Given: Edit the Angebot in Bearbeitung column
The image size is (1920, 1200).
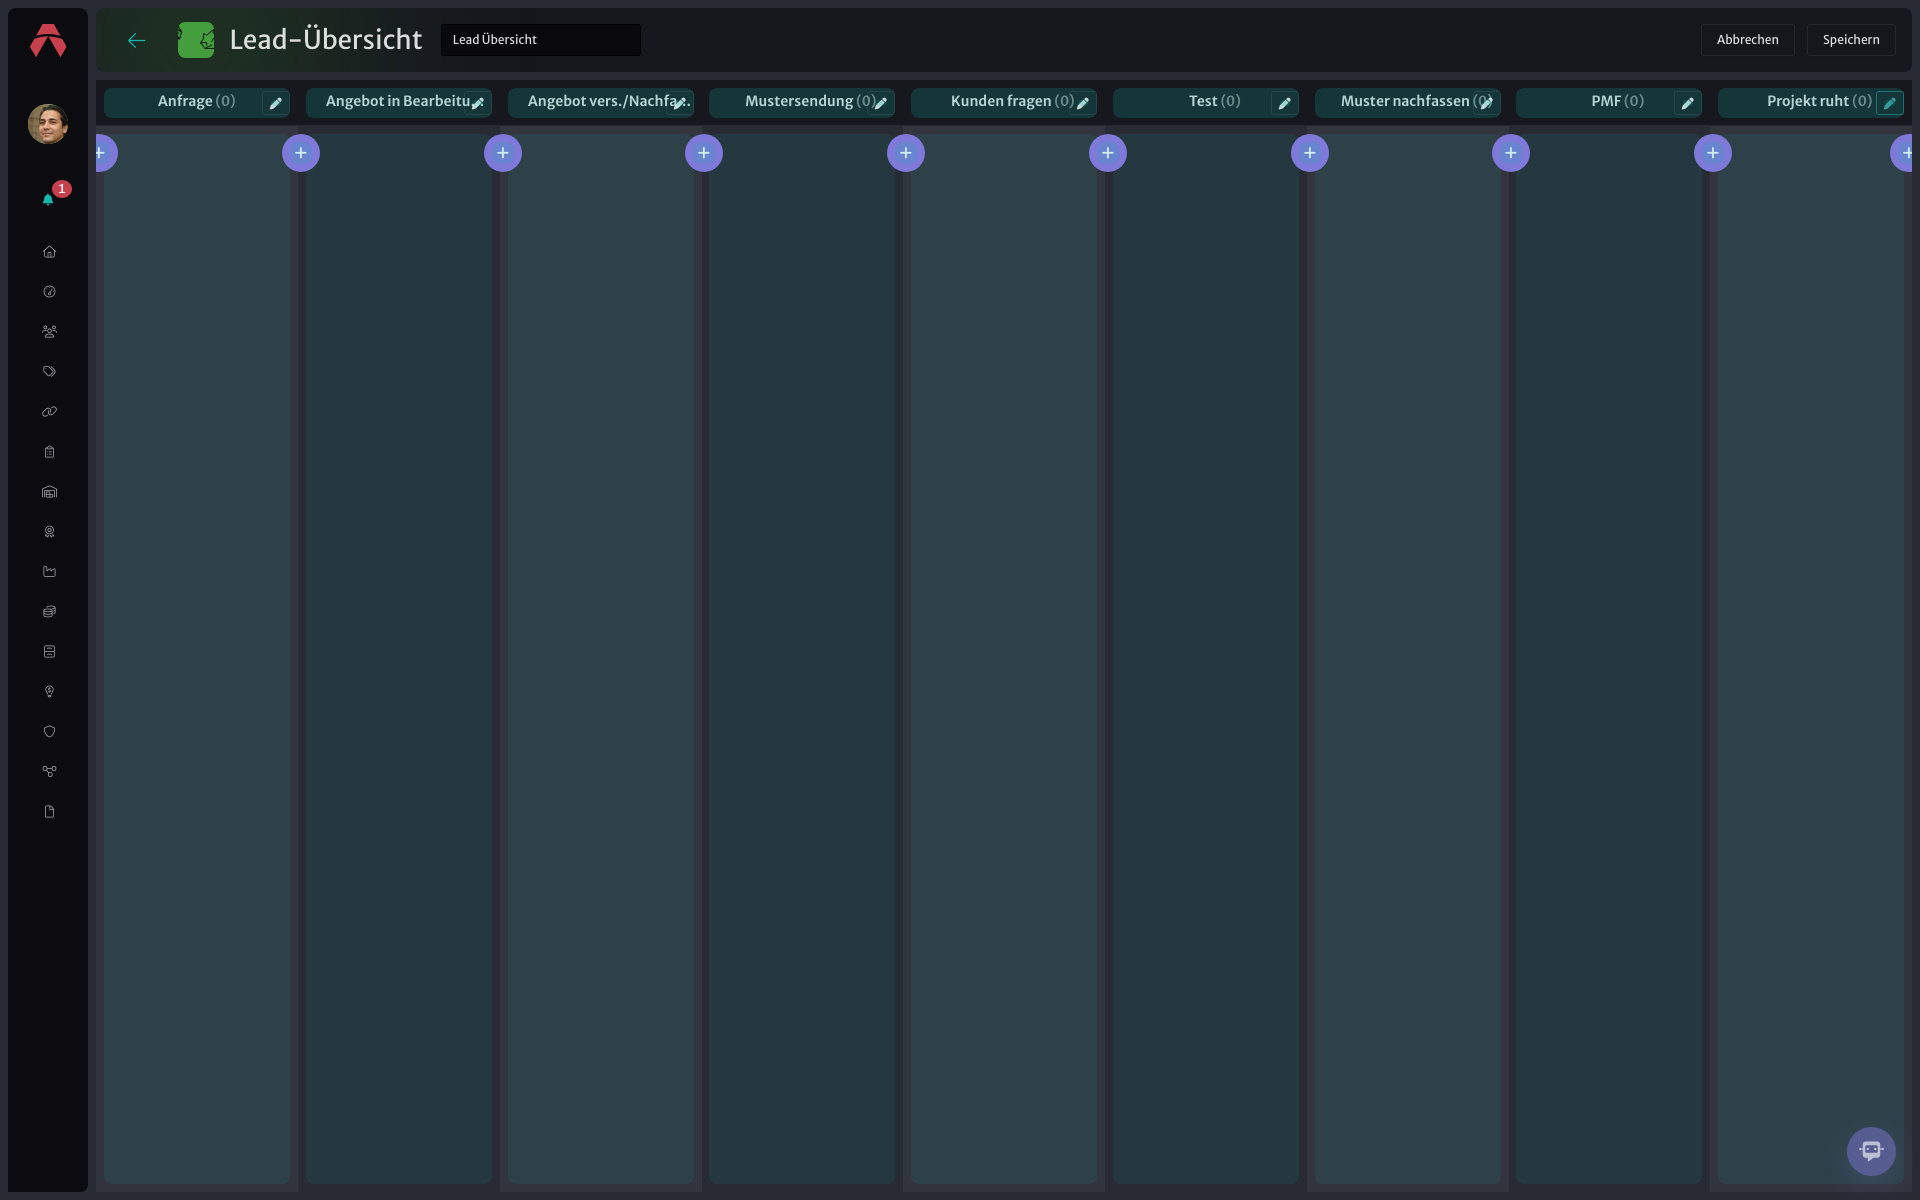Looking at the screenshot, I should (478, 103).
